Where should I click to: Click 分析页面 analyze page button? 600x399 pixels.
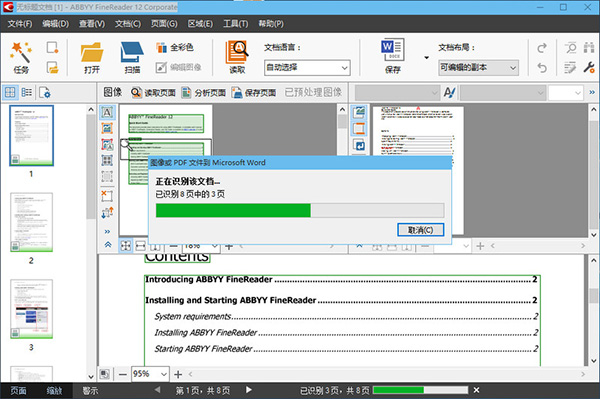click(x=203, y=93)
